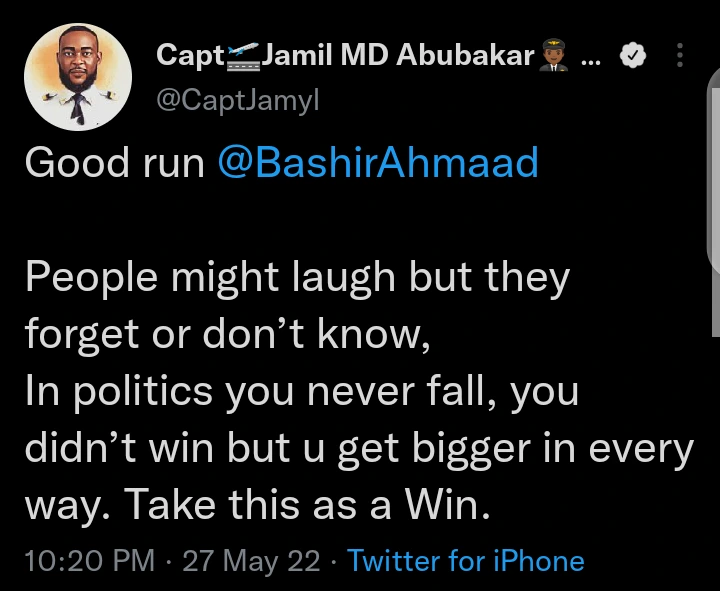Screen dimensions: 720x591
Task: Click the words "Good run"
Action: pyautogui.click(x=114, y=162)
